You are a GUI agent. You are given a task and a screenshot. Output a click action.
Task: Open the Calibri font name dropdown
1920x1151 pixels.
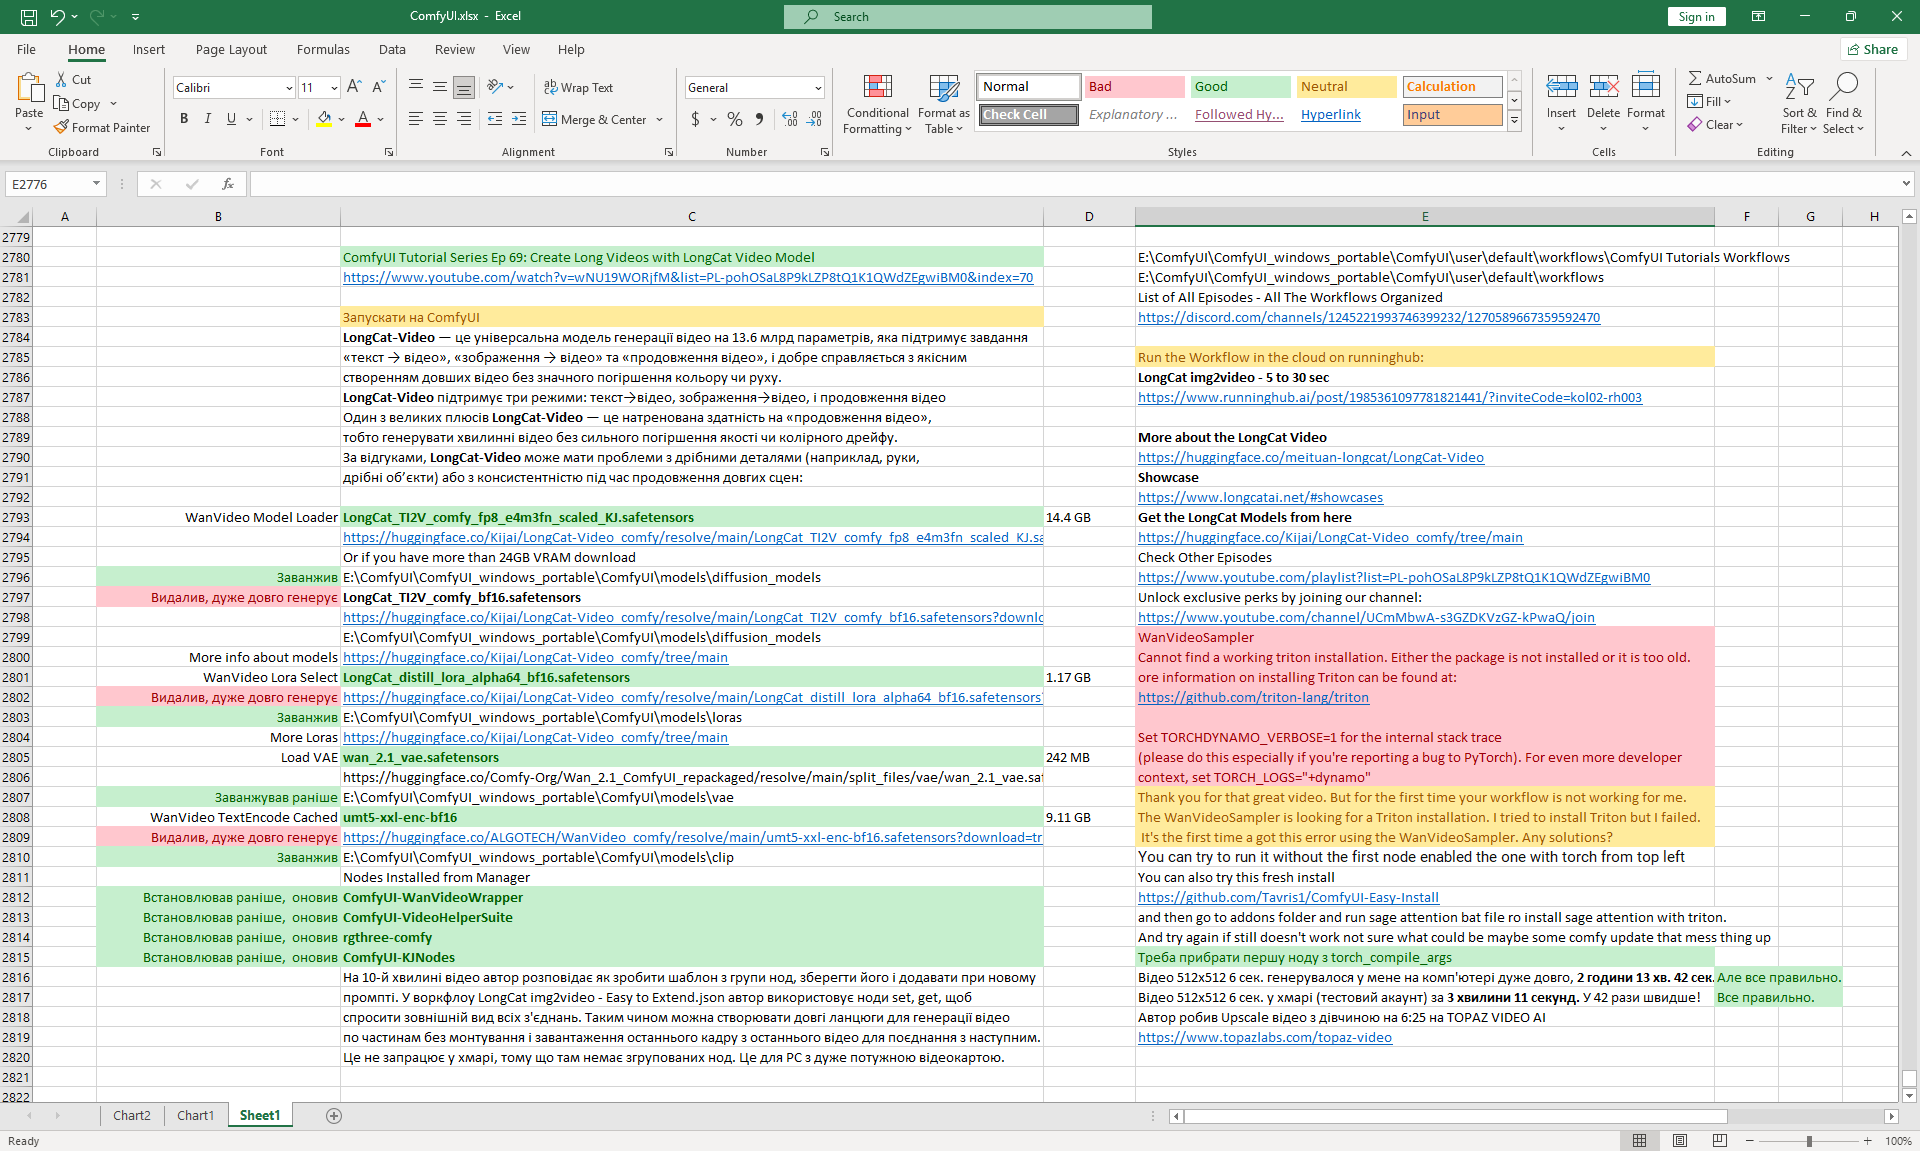click(289, 88)
